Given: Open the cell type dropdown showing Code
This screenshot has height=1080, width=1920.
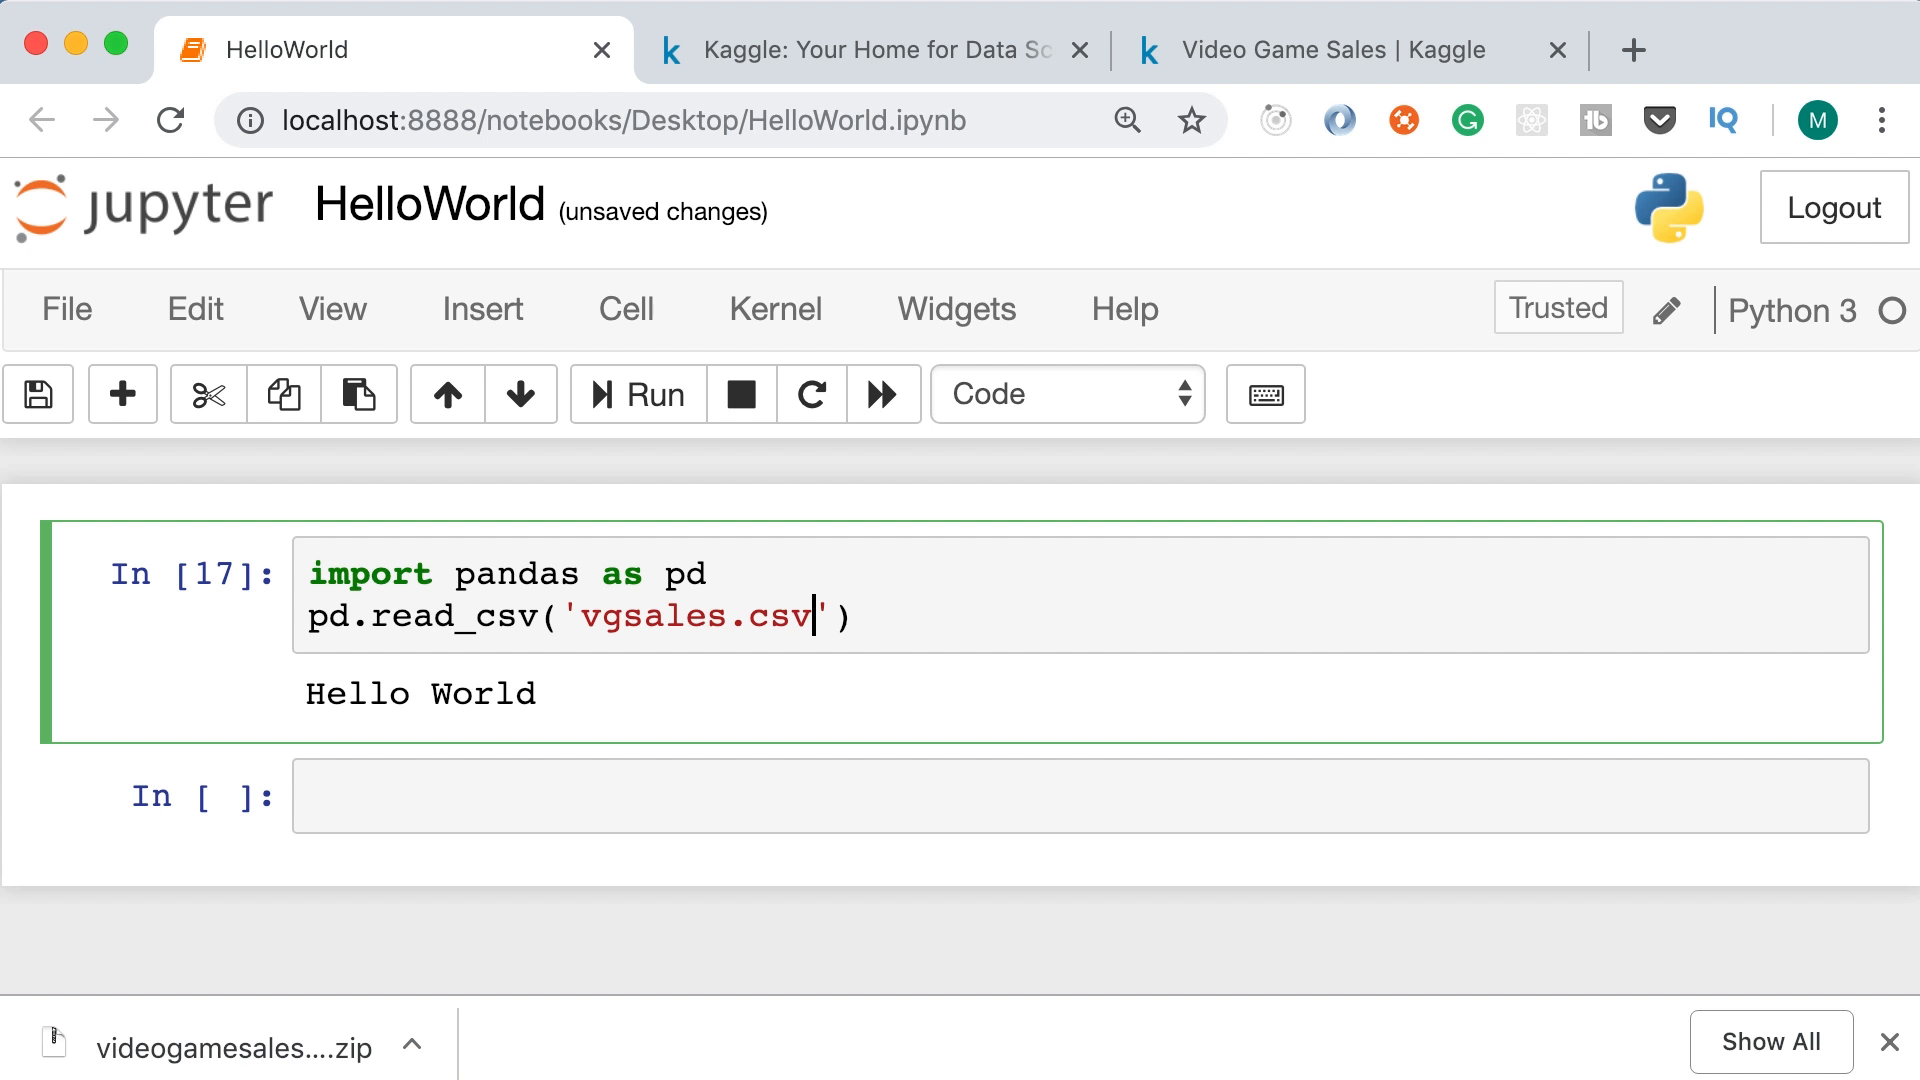Looking at the screenshot, I should [1067, 394].
